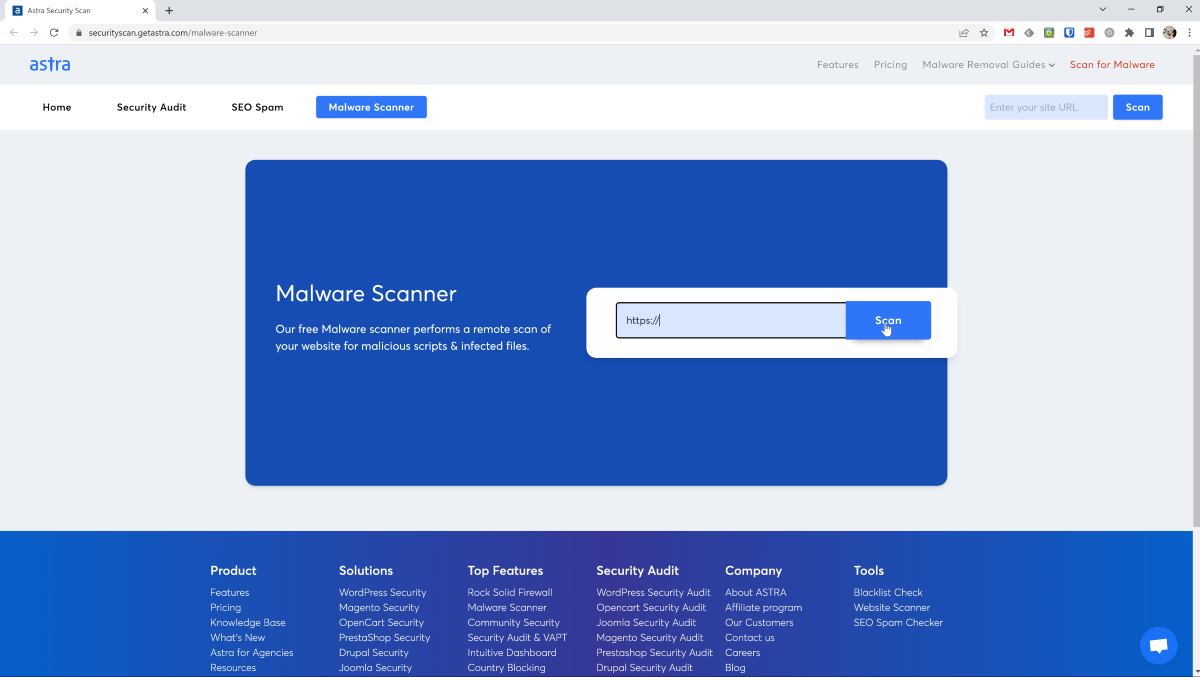Open the SEO Spam Checker tool link

[898, 623]
